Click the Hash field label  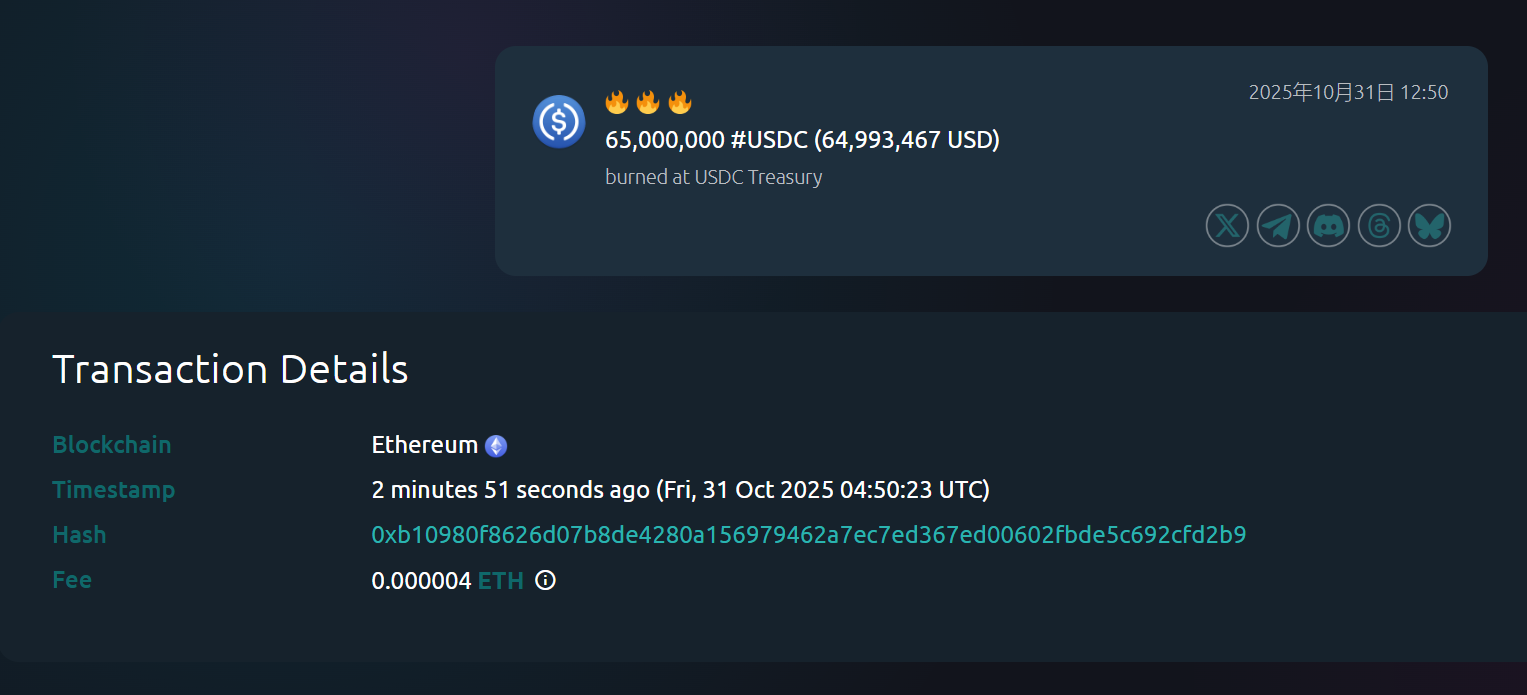79,535
